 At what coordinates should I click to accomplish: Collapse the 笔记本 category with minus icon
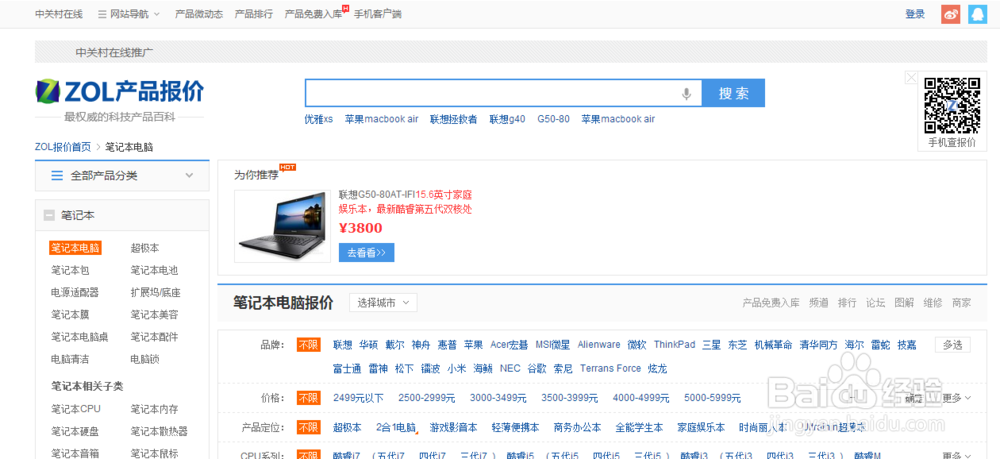48,215
